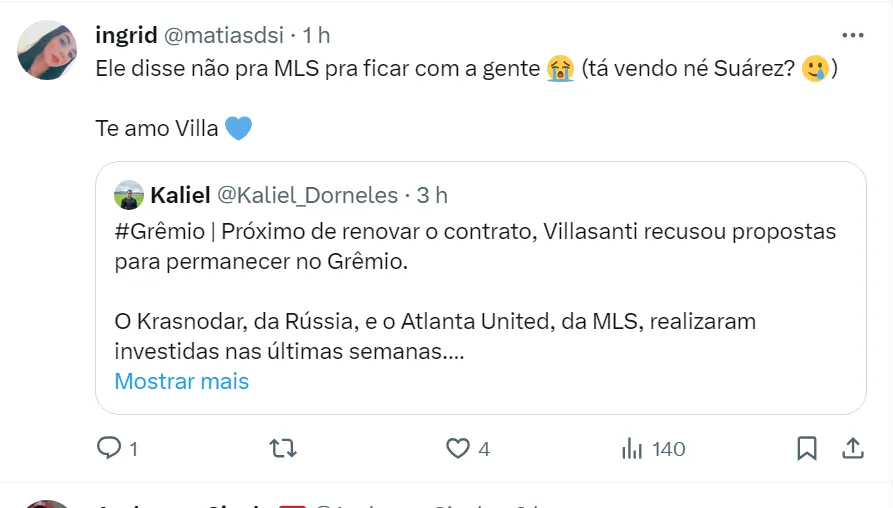The width and height of the screenshot is (893, 508).
Task: Click the @Kaliel_Dorneles handle
Action: tap(307, 195)
